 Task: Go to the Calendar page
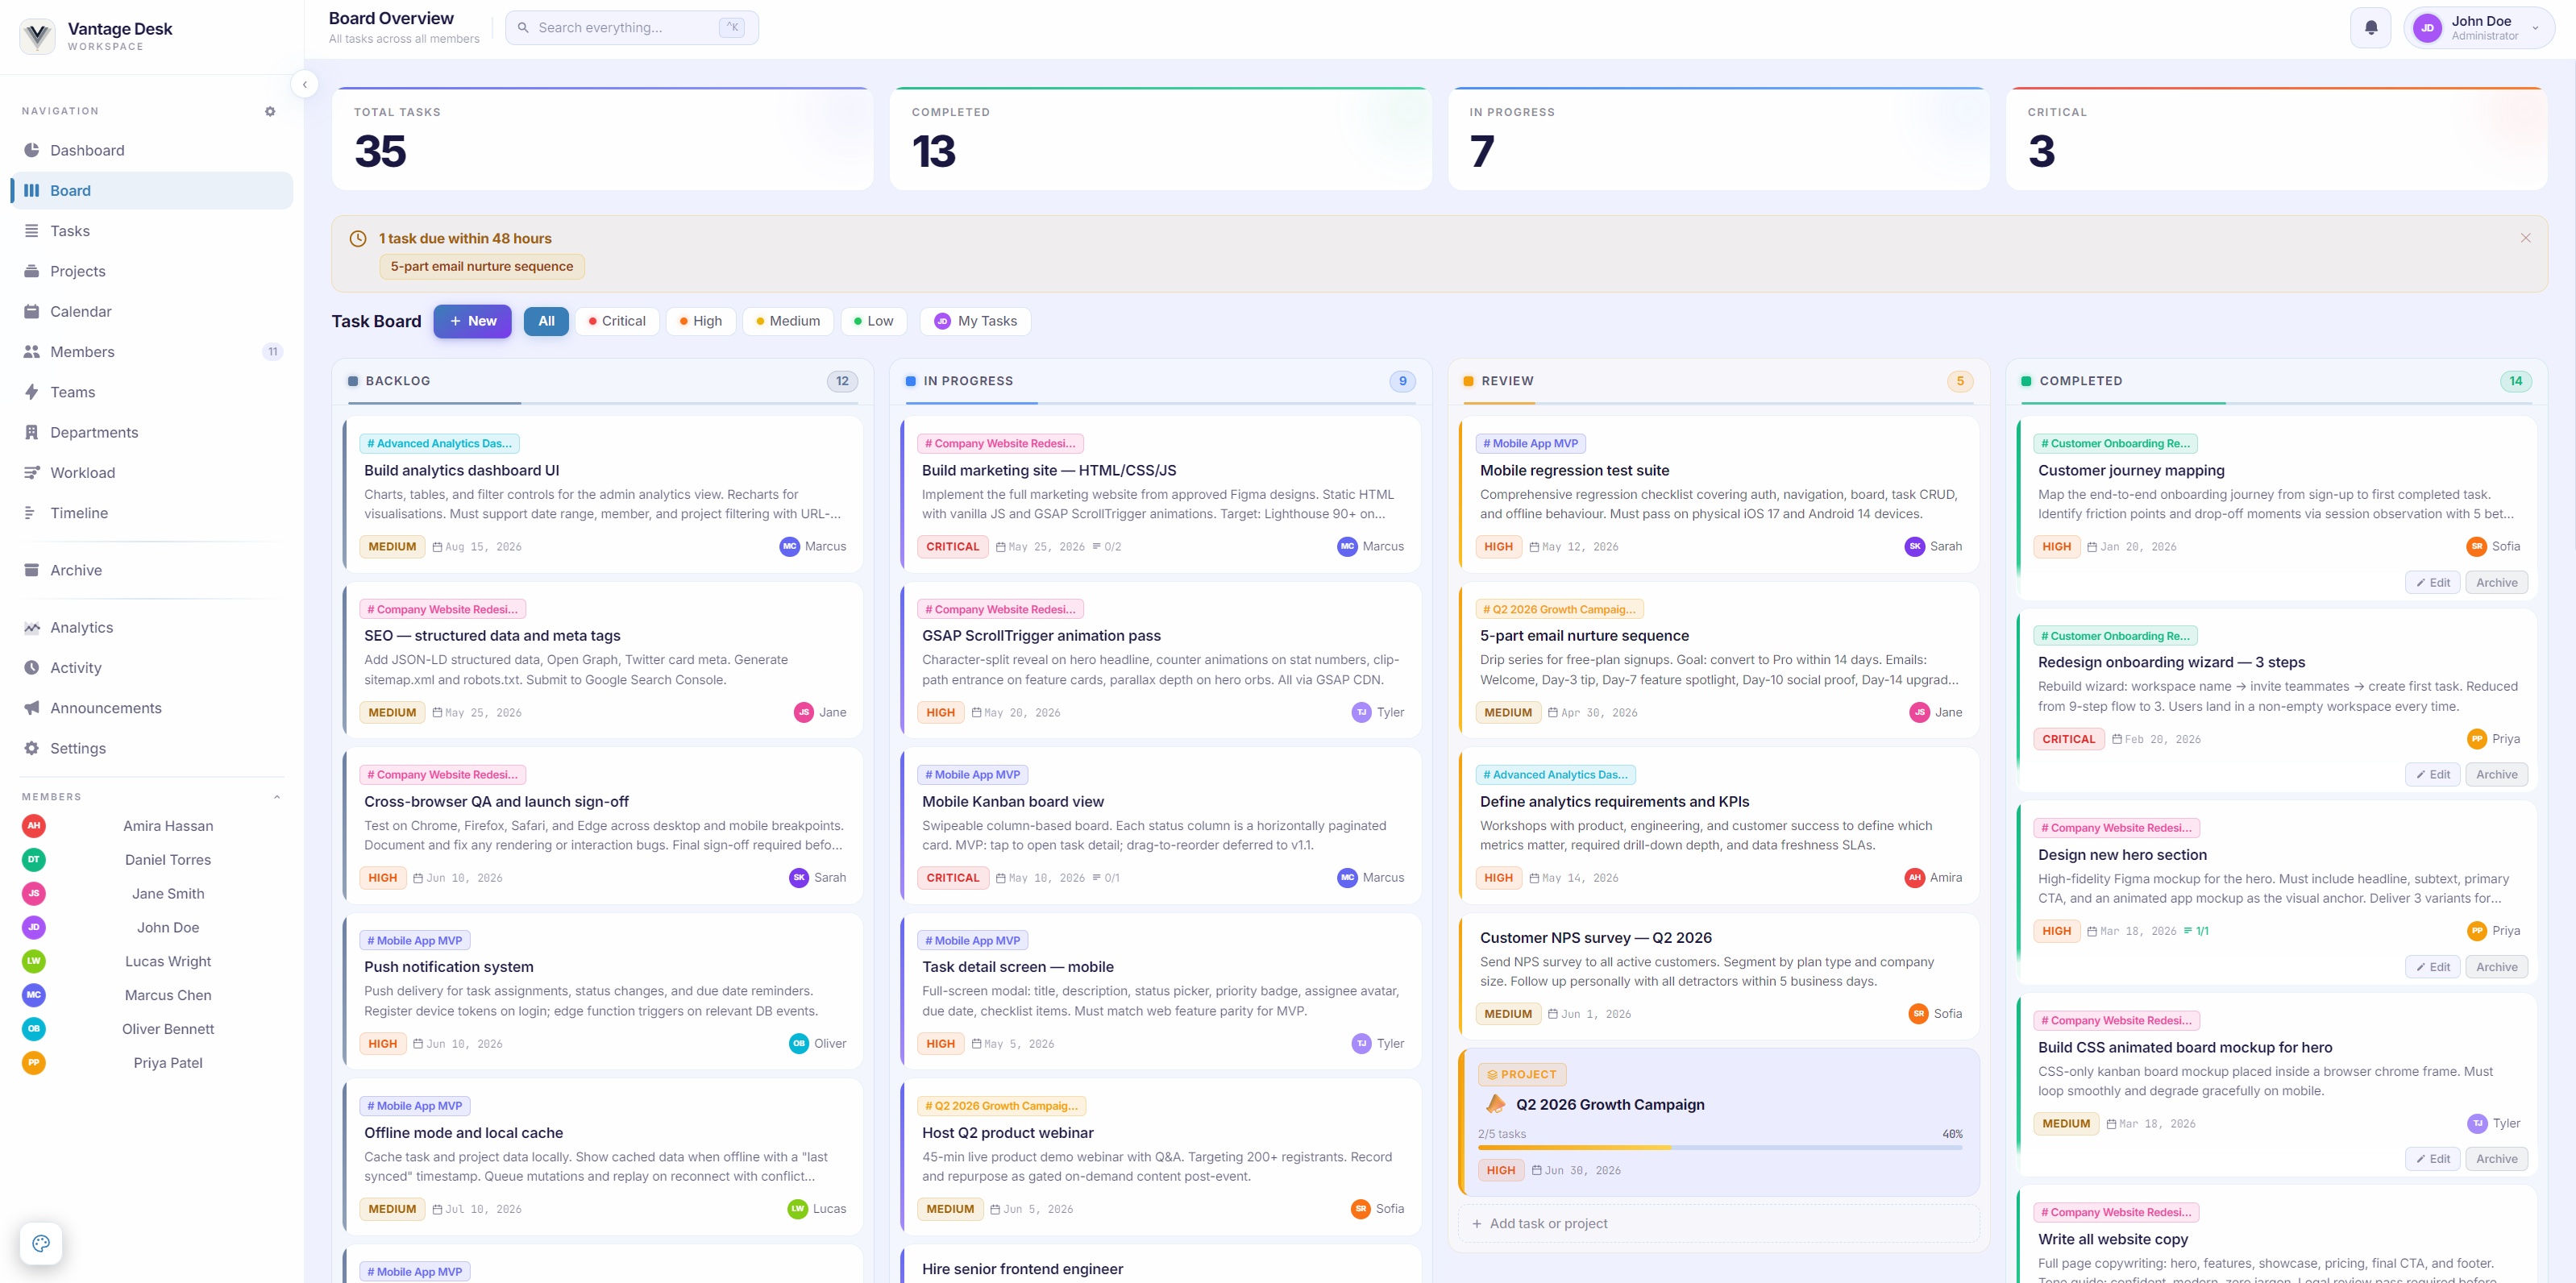coord(152,311)
